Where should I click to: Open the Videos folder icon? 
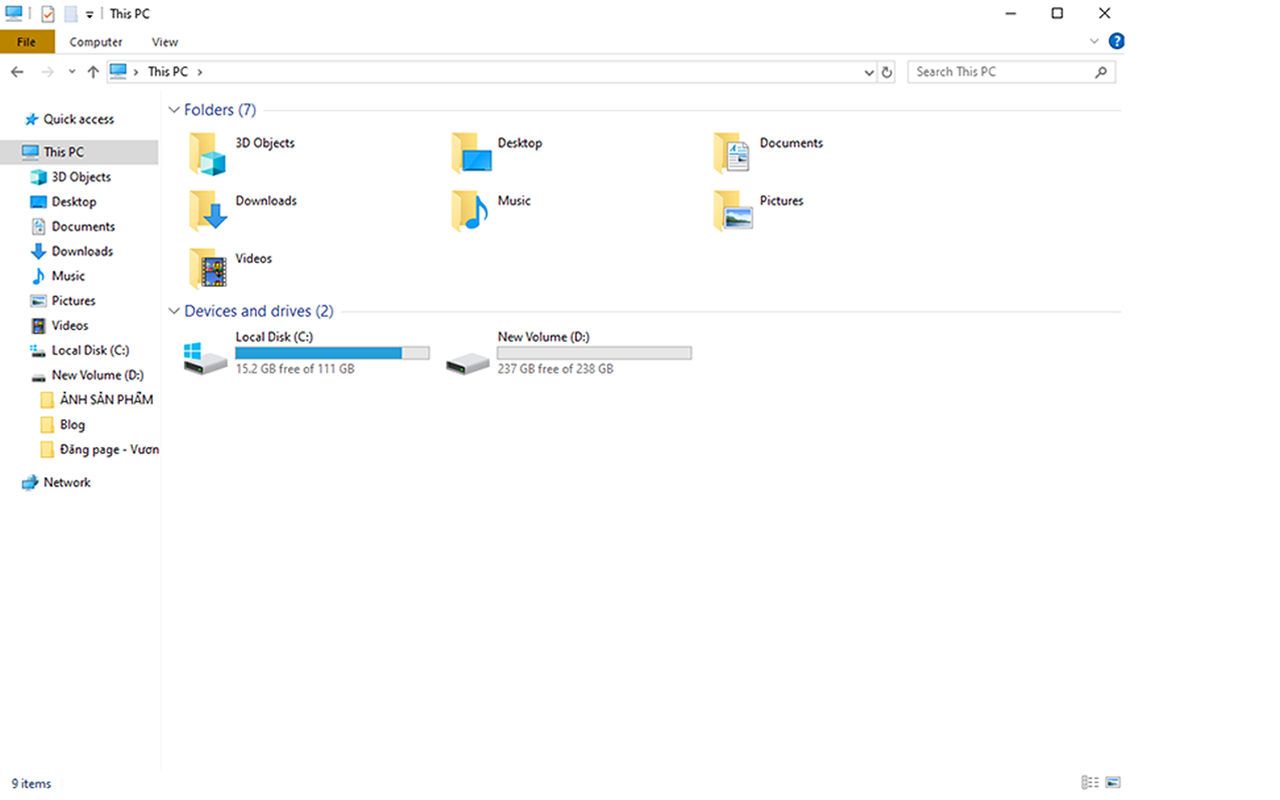(x=208, y=268)
